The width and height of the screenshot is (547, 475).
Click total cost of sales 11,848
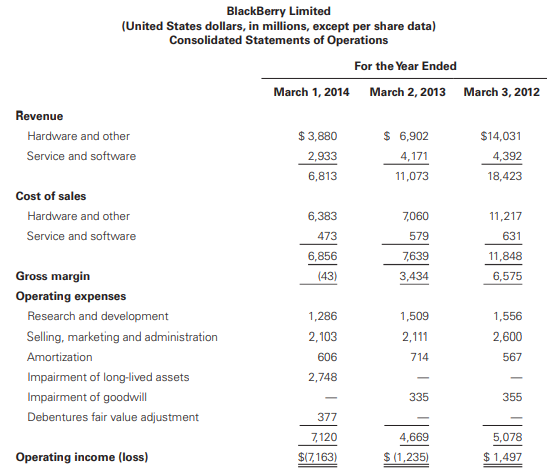click(x=505, y=256)
